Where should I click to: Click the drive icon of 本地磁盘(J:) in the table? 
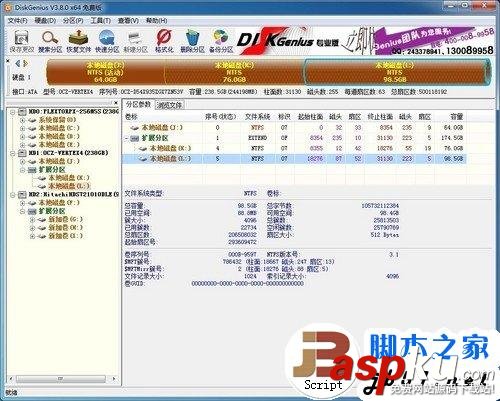pyautogui.click(x=135, y=127)
